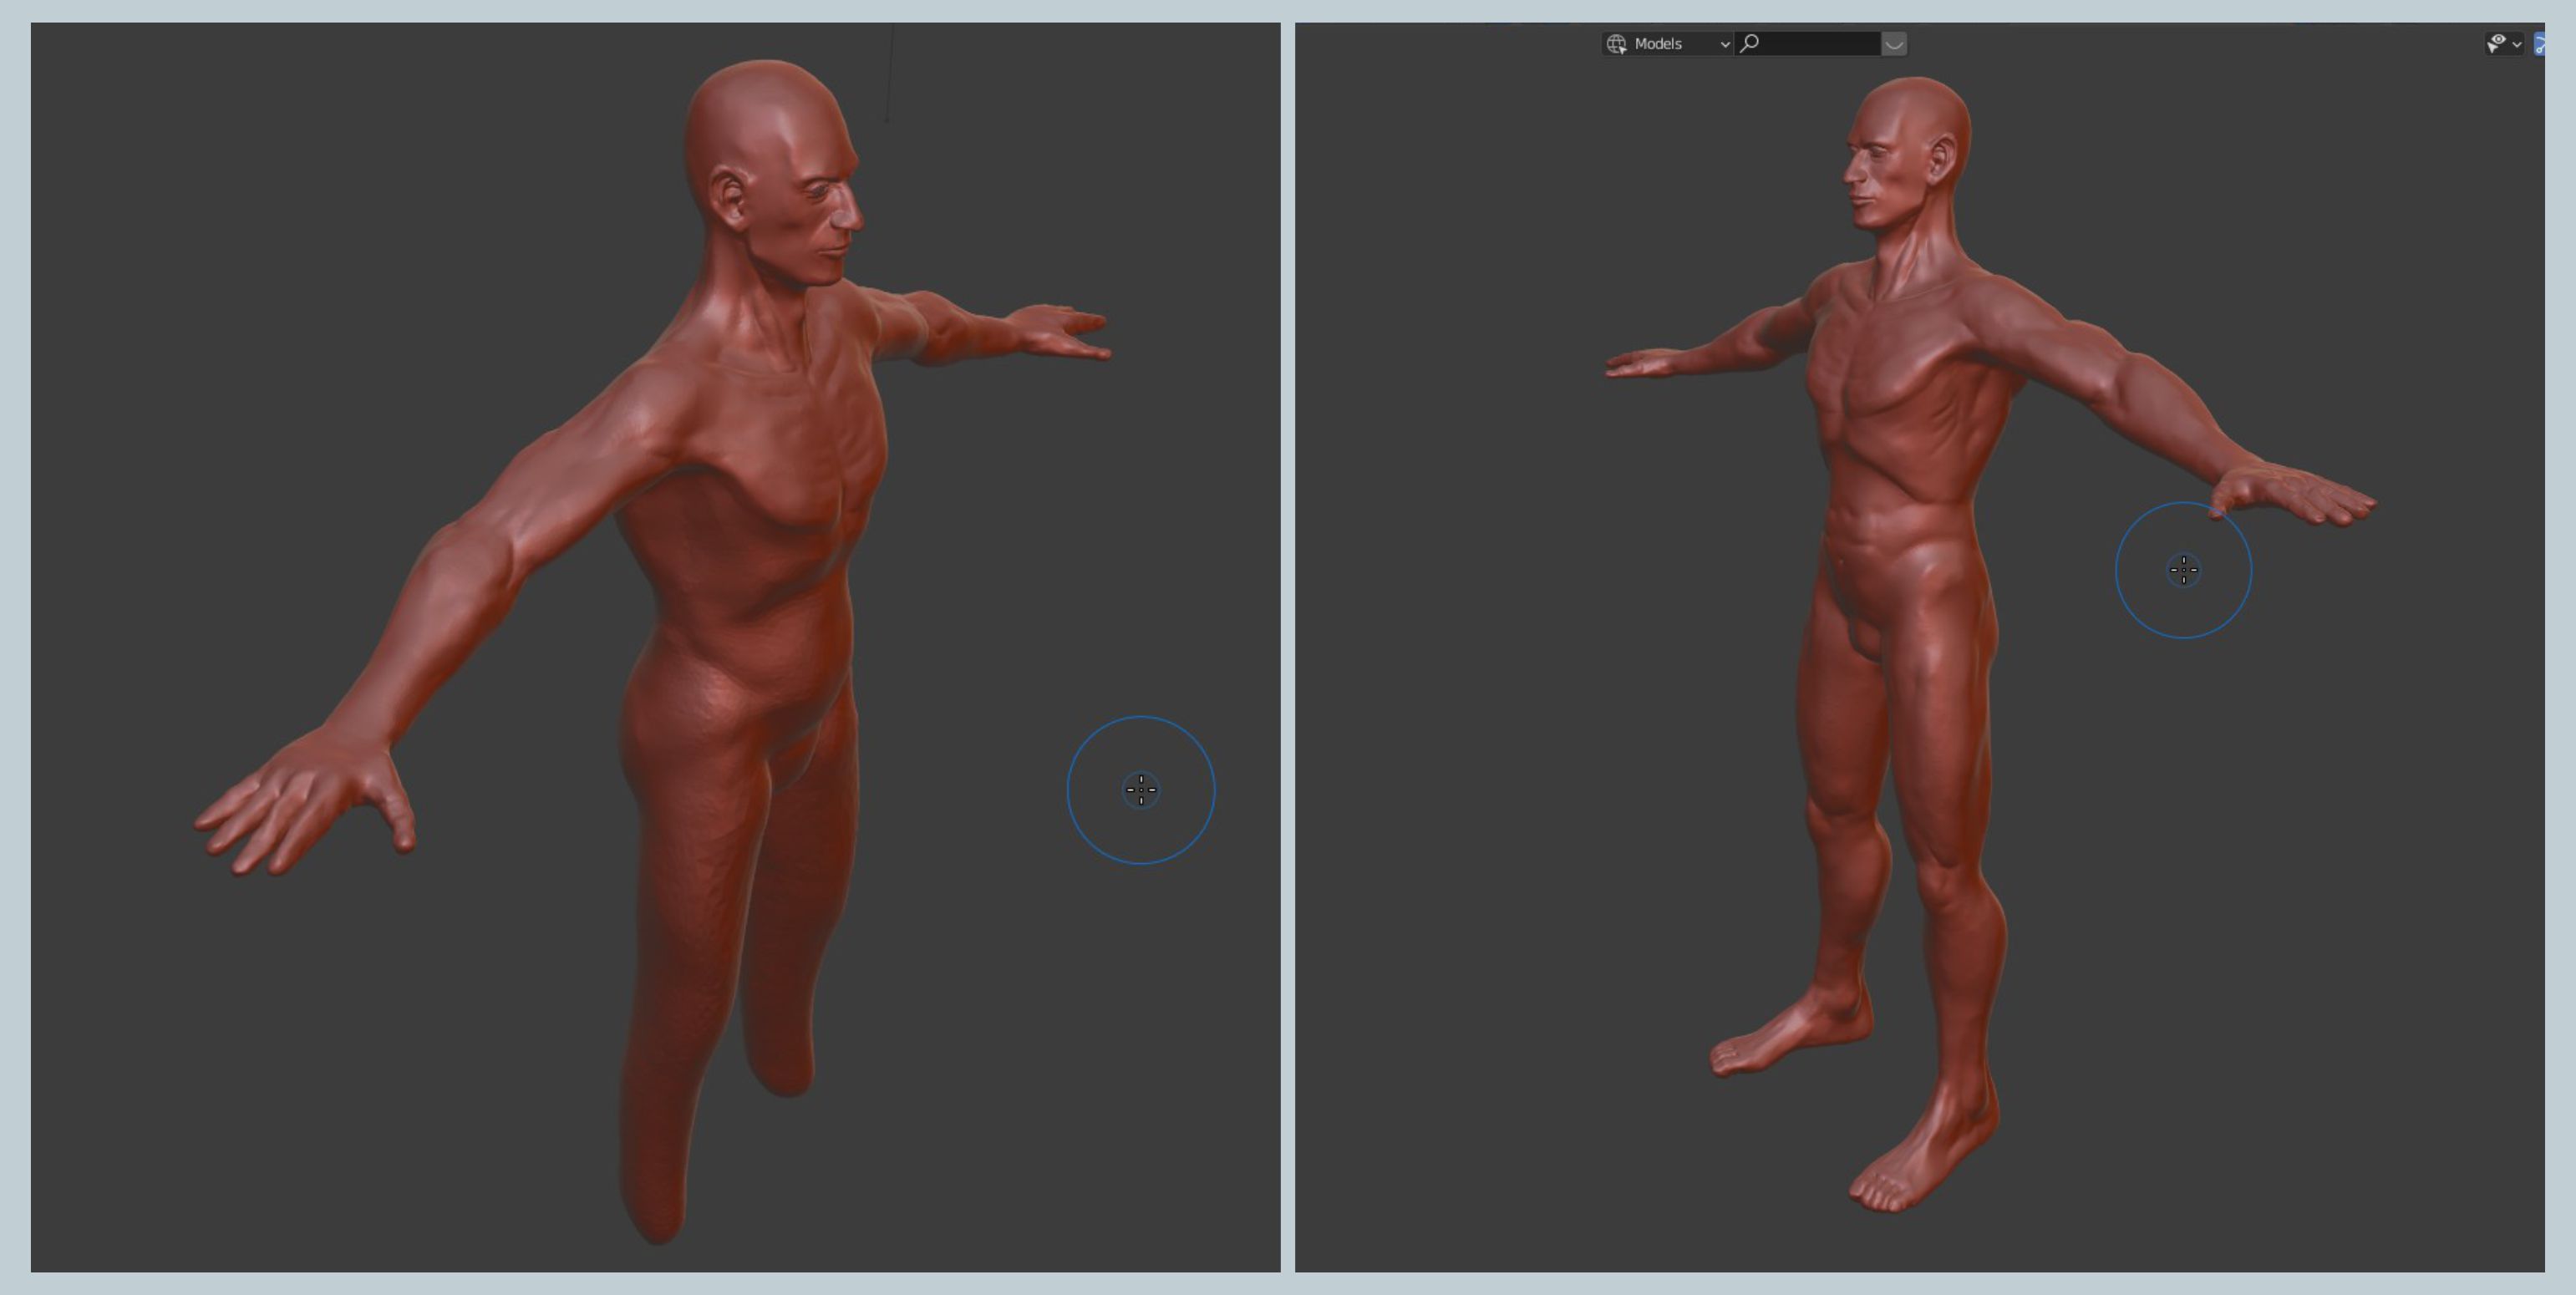Screen dimensions: 2576x1295
Task: Open the object visibility and selectability popover
Action: tap(2504, 44)
